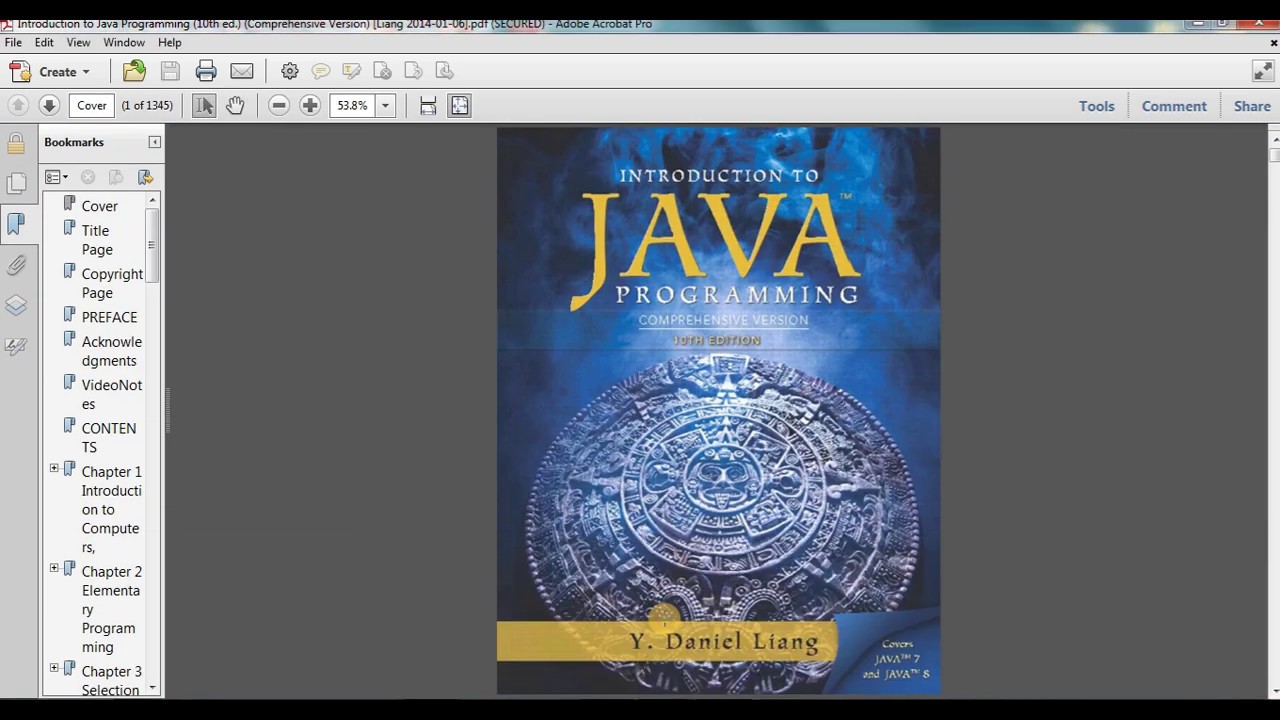Image resolution: width=1280 pixels, height=720 pixels.
Task: Activate the Select text cursor tool
Action: [x=204, y=105]
